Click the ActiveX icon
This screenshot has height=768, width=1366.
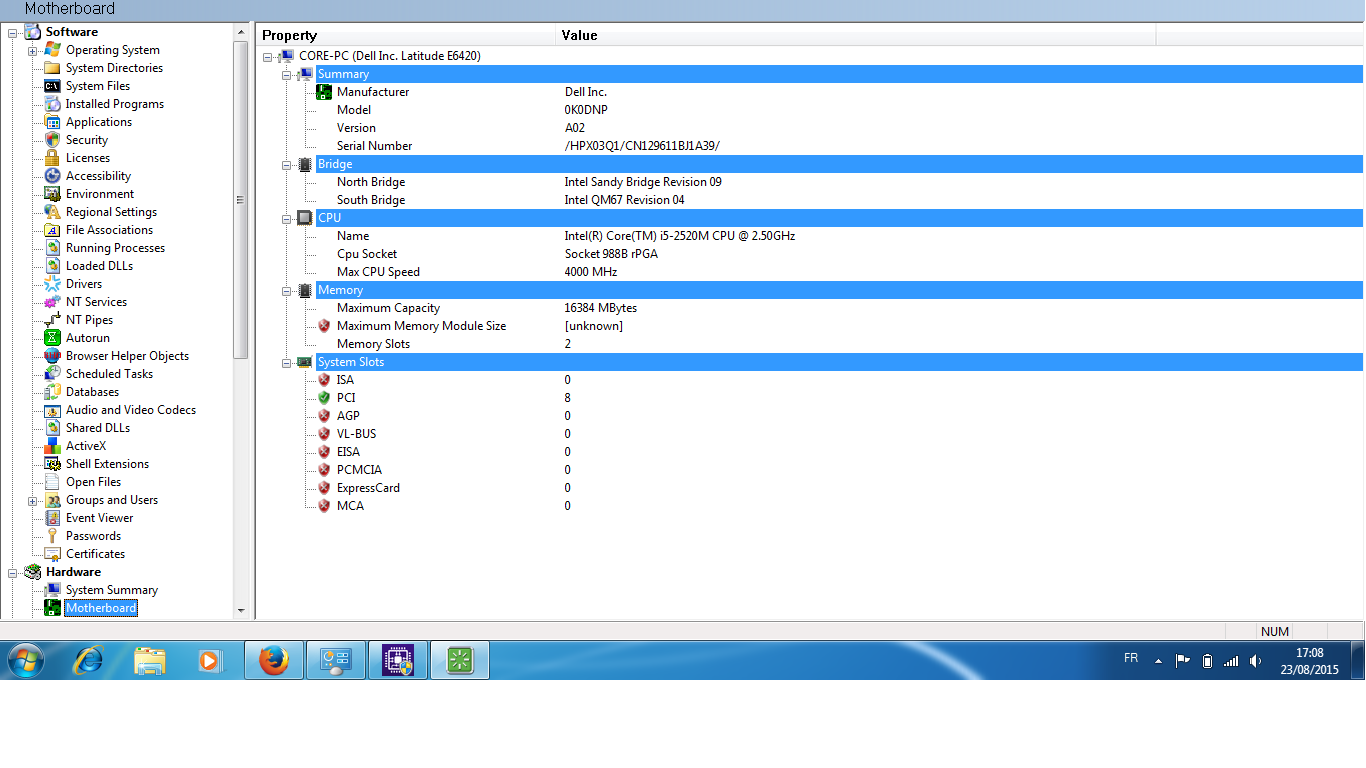tap(52, 446)
